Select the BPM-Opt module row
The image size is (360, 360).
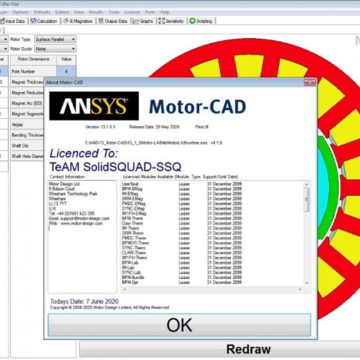tap(182, 282)
